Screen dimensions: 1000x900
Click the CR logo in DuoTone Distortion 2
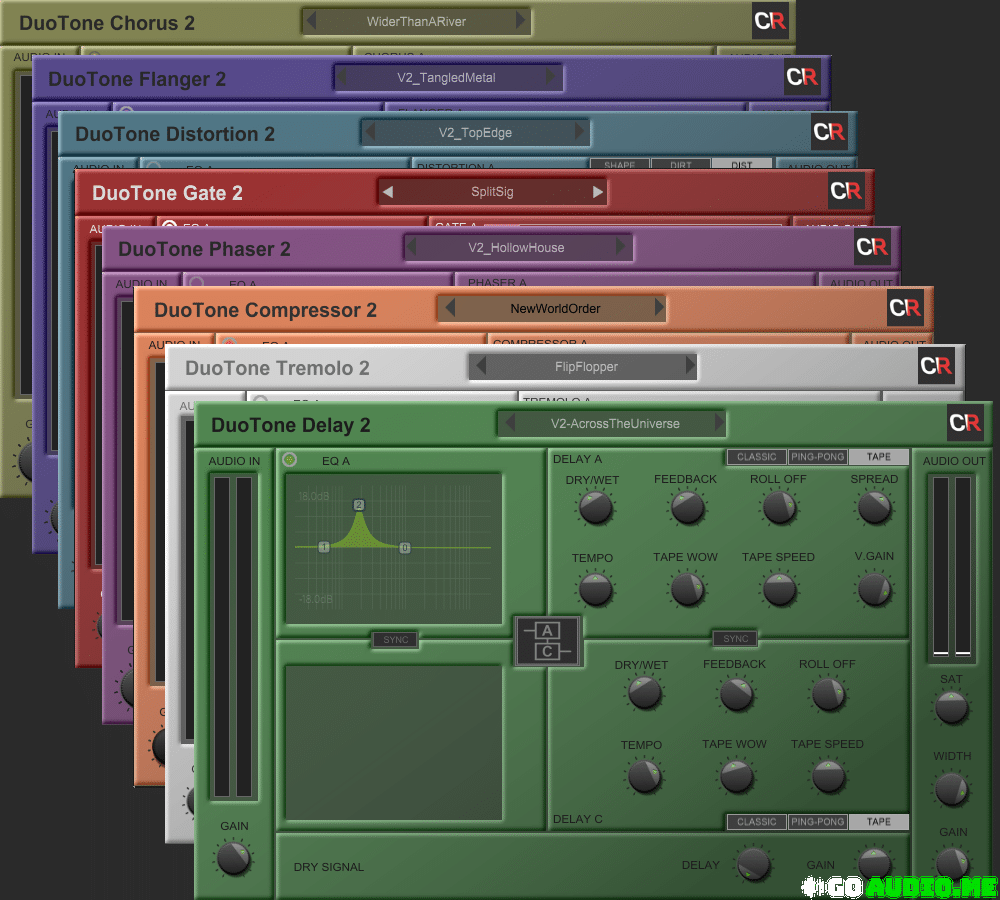pos(828,131)
